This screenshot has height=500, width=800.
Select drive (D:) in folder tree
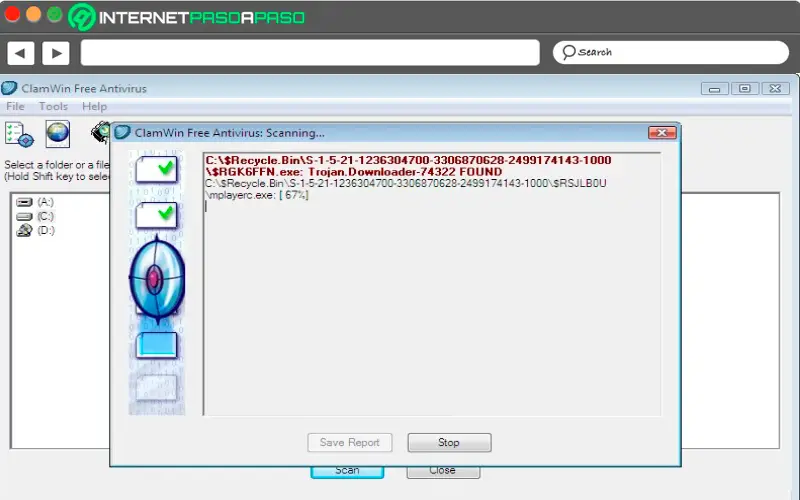45,231
